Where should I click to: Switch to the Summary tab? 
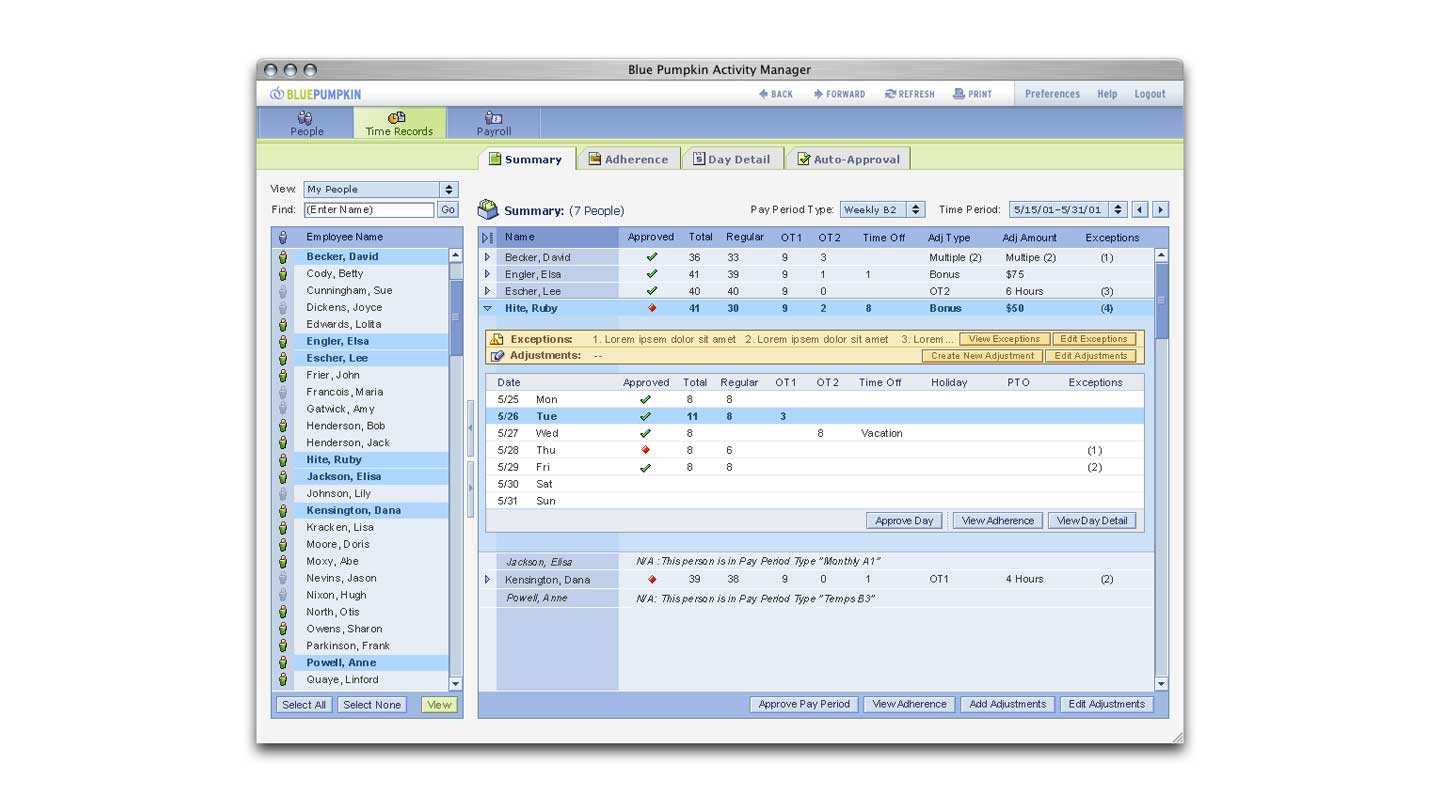(x=526, y=159)
